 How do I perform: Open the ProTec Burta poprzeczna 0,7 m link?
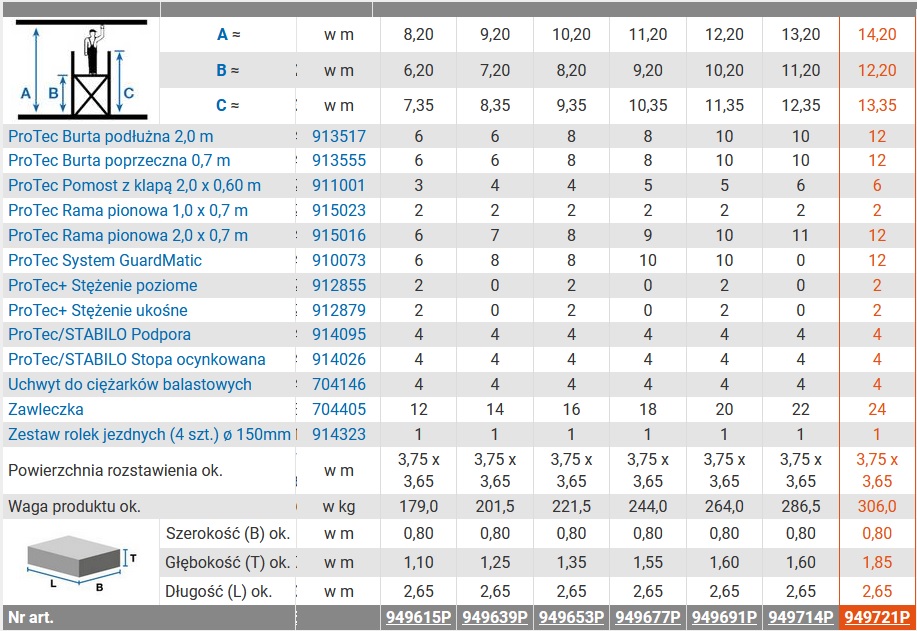[x=119, y=160]
